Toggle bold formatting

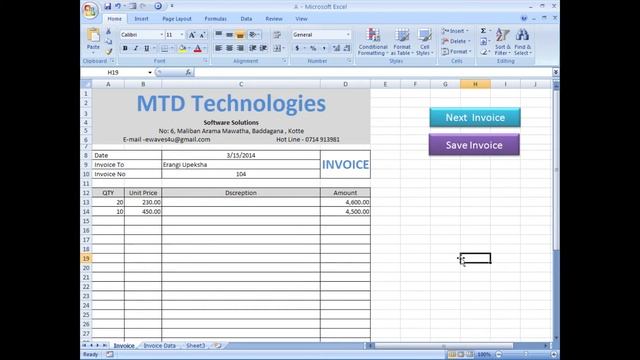[x=125, y=49]
